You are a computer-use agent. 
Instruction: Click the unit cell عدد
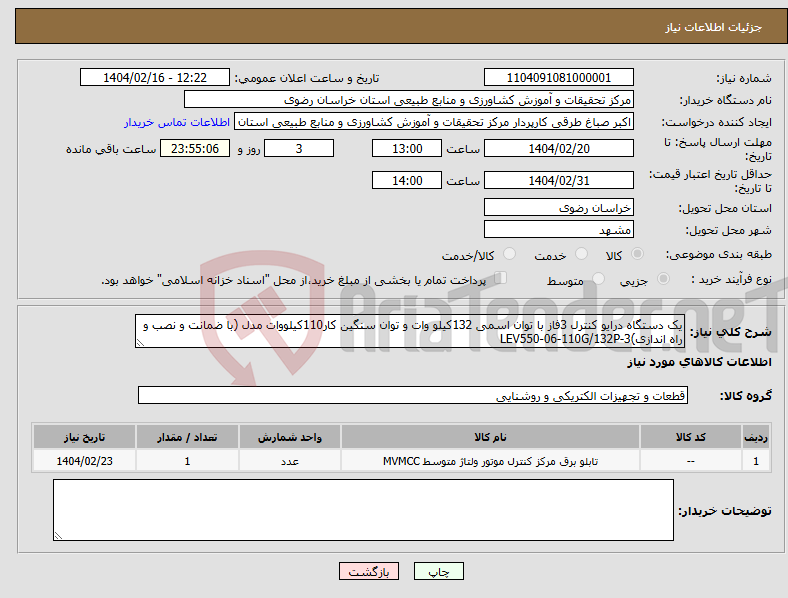pyautogui.click(x=289, y=461)
